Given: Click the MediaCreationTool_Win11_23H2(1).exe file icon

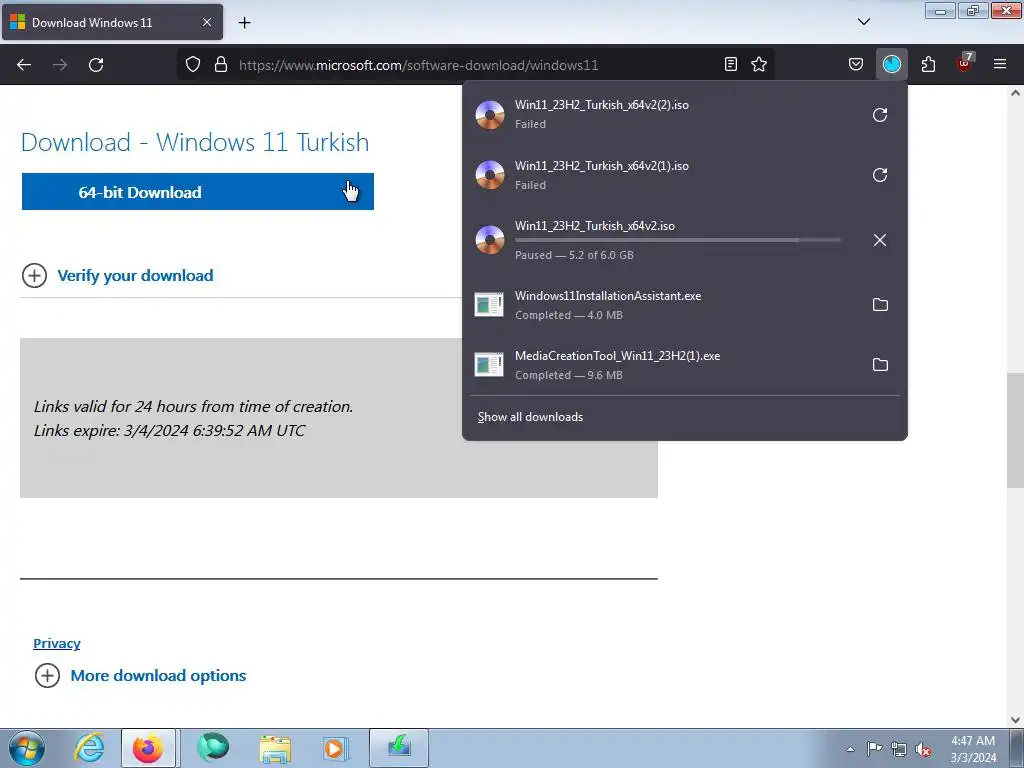Looking at the screenshot, I should [x=489, y=364].
